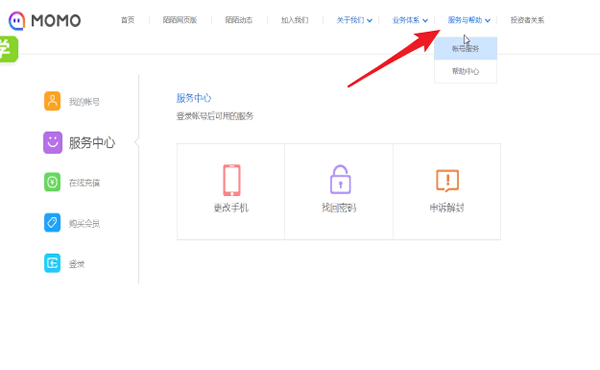Click 登录 text in the sidebar
Image resolution: width=600 pixels, height=370 pixels.
point(77,264)
